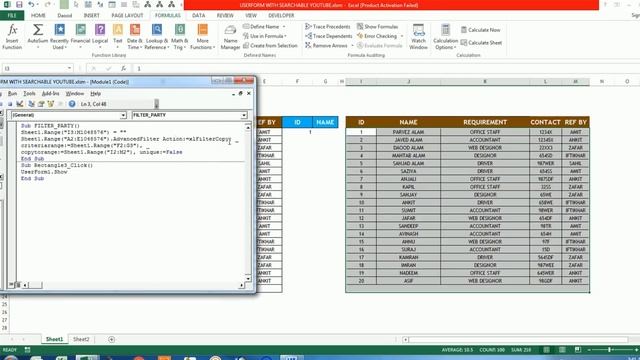Select the Sheet1 tab

pyautogui.click(x=54, y=339)
